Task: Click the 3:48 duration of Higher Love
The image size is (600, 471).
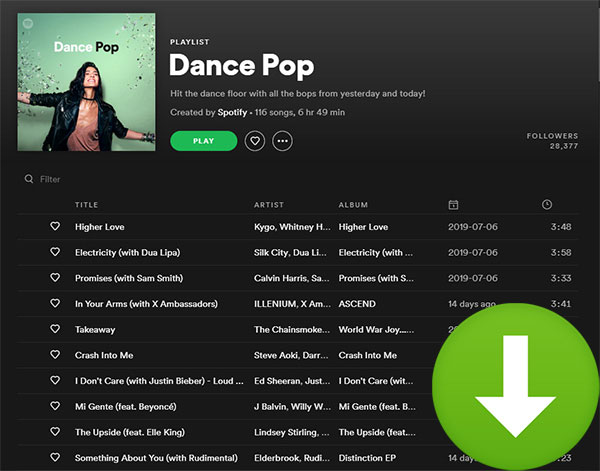Action: (x=561, y=227)
